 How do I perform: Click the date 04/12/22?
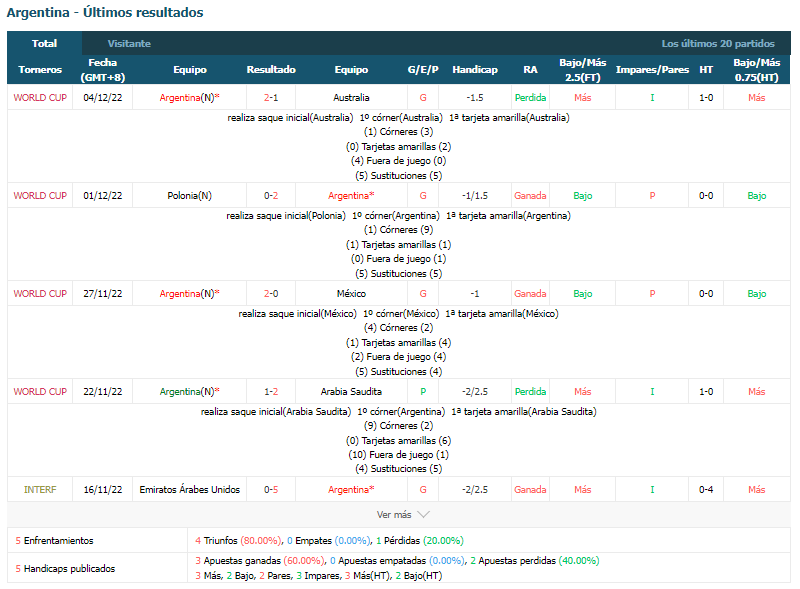(103, 97)
